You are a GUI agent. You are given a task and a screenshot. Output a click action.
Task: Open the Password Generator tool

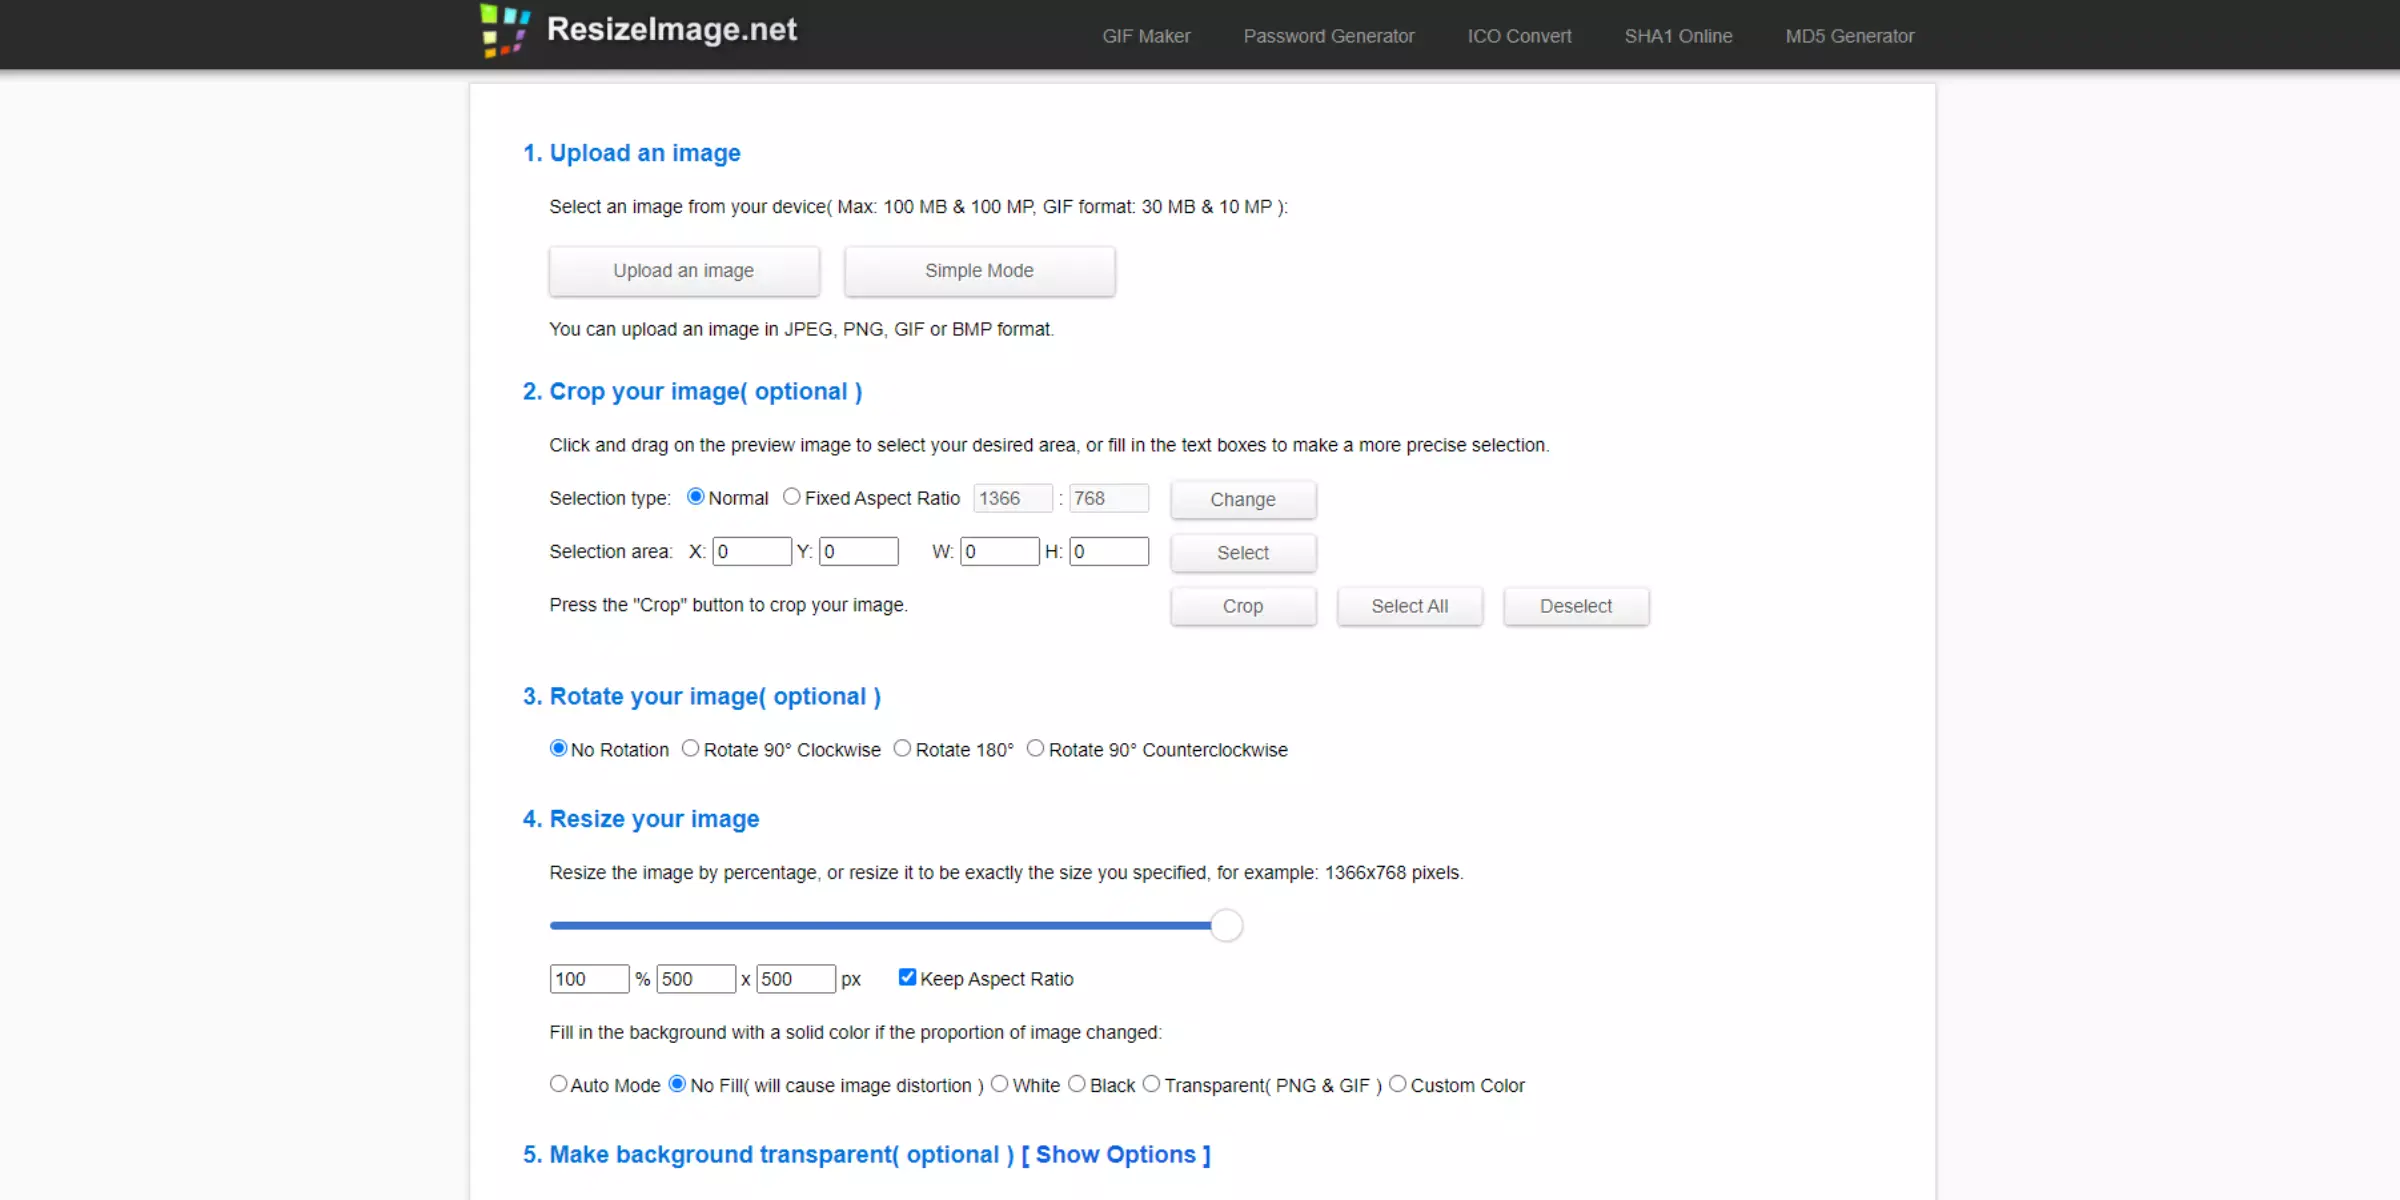click(1326, 35)
